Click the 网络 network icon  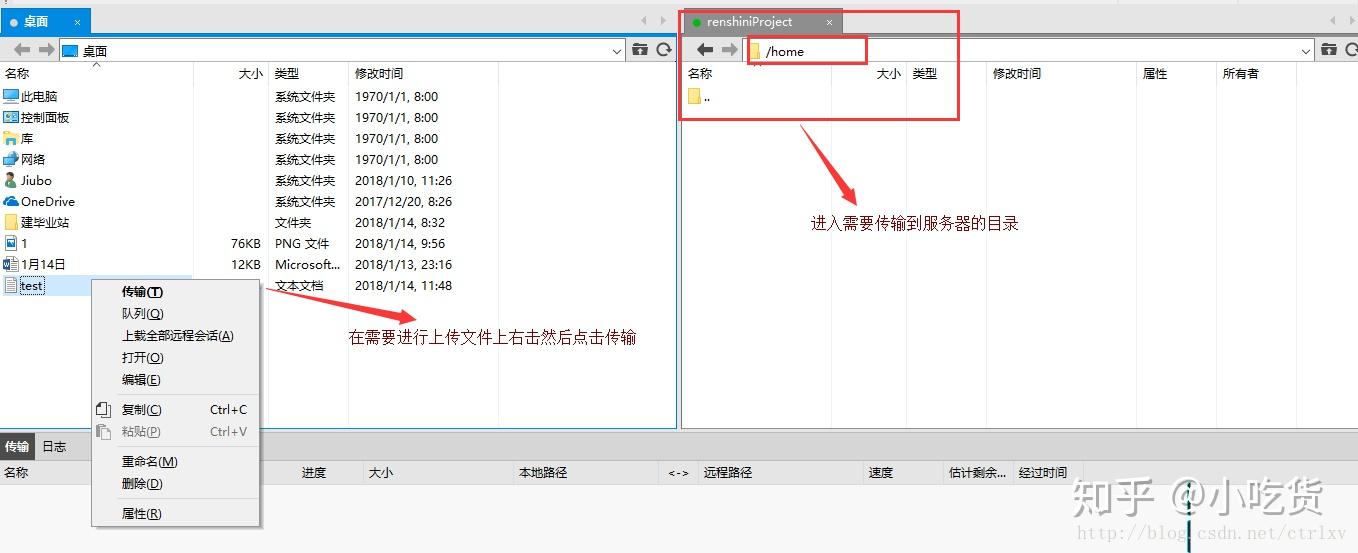(x=11, y=159)
